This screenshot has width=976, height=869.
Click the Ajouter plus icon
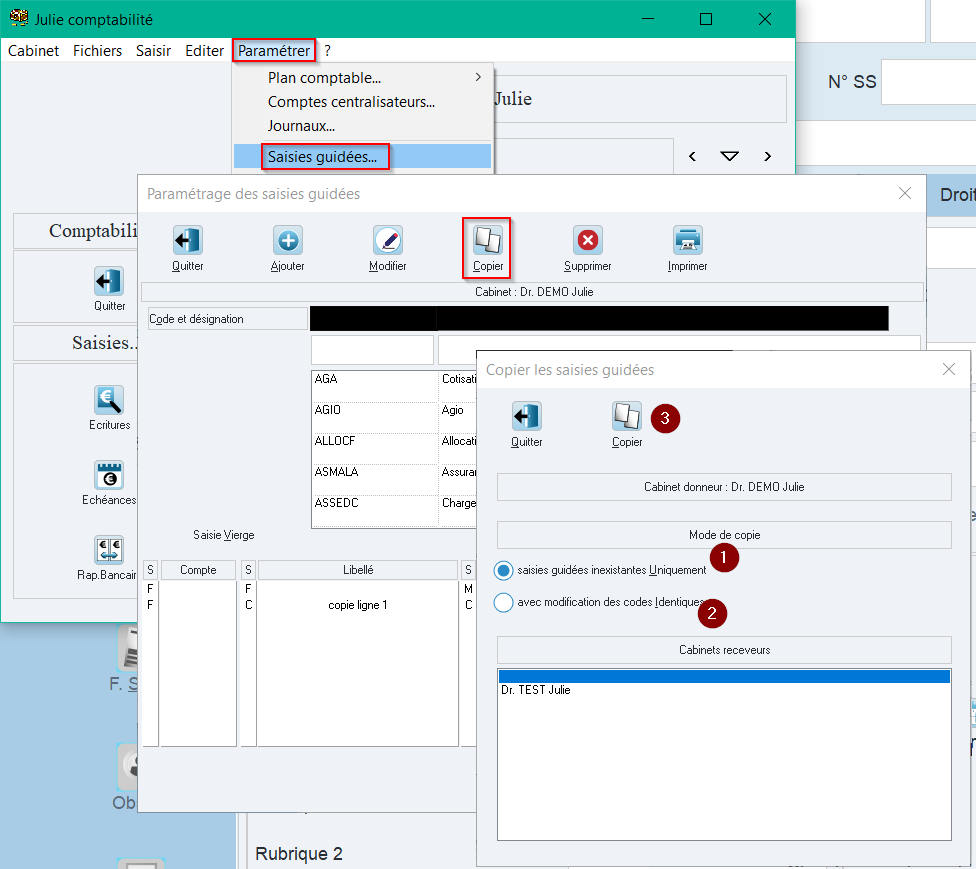pos(288,240)
